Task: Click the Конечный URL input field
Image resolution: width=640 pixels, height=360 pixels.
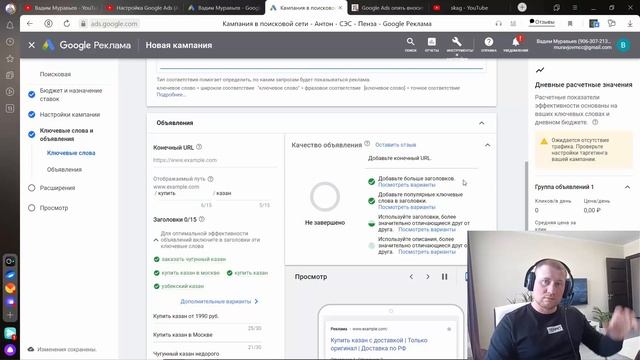Action: 215,160
